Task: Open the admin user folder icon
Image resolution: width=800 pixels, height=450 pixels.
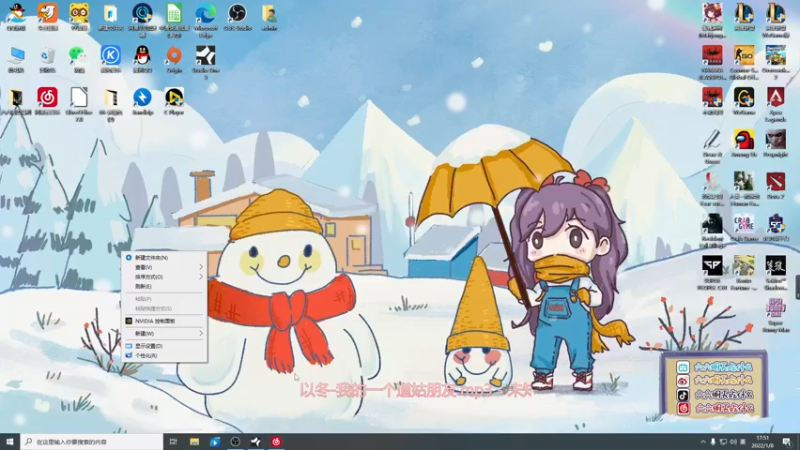Action: coord(269,17)
